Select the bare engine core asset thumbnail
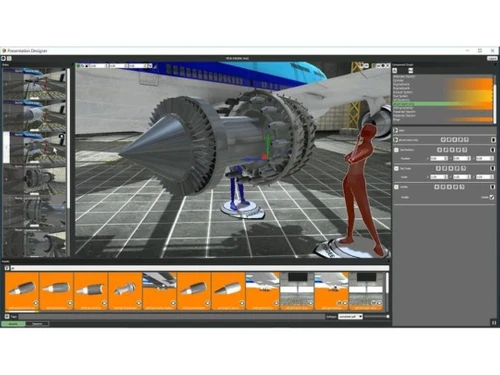 [x=125, y=291]
